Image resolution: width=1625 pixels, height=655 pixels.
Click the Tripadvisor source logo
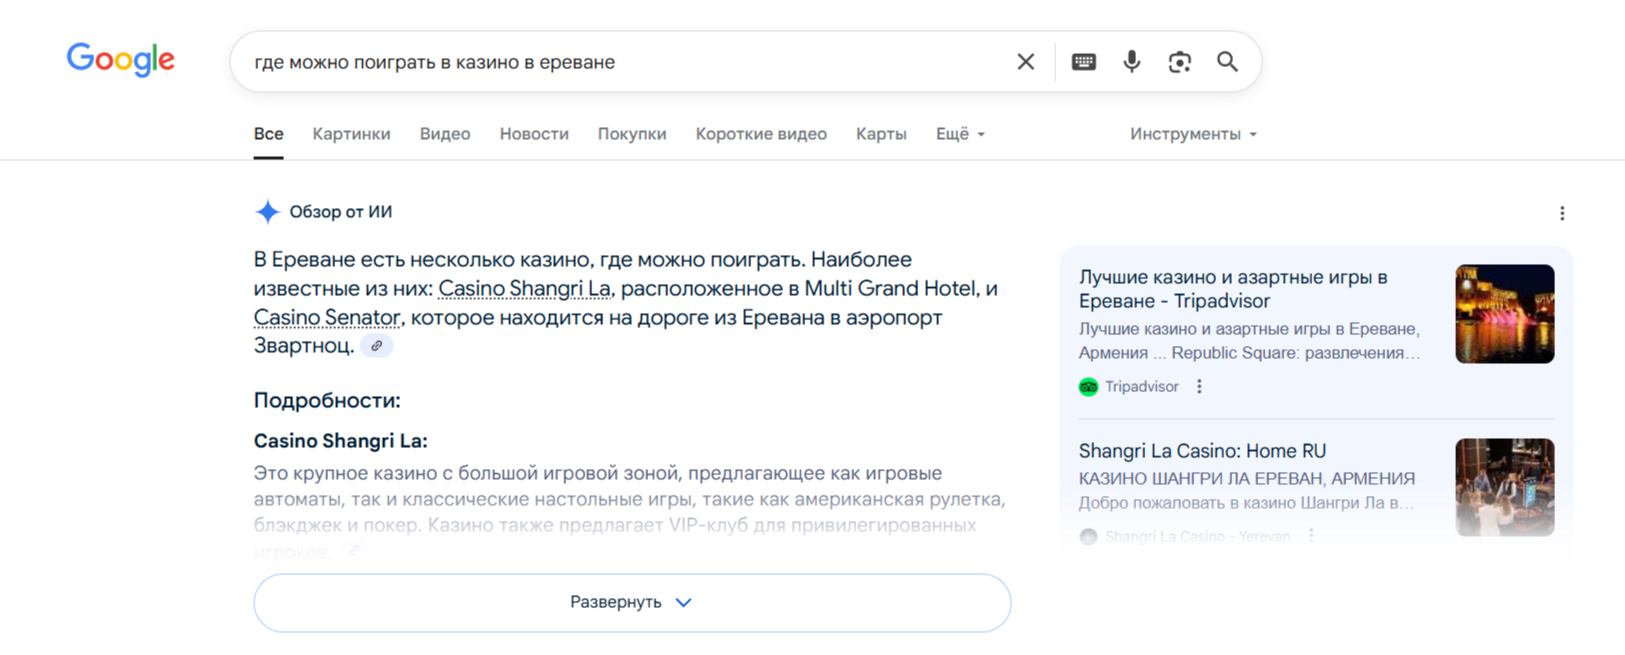[x=1088, y=387]
